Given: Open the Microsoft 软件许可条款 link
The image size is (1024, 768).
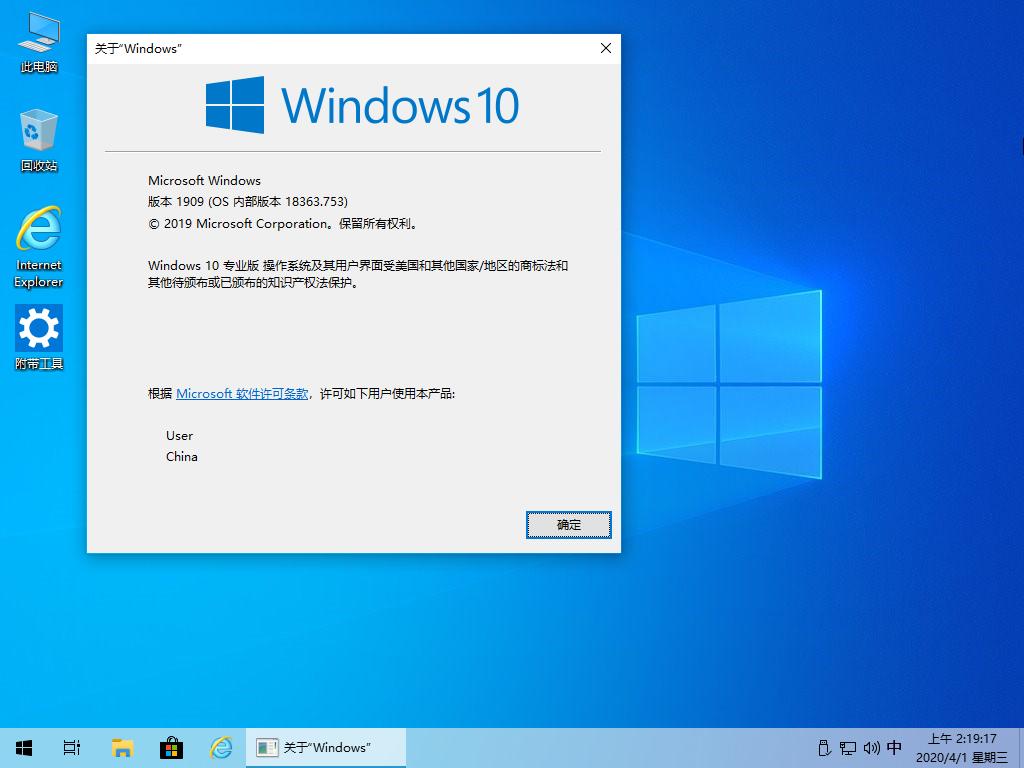Looking at the screenshot, I should pos(242,394).
